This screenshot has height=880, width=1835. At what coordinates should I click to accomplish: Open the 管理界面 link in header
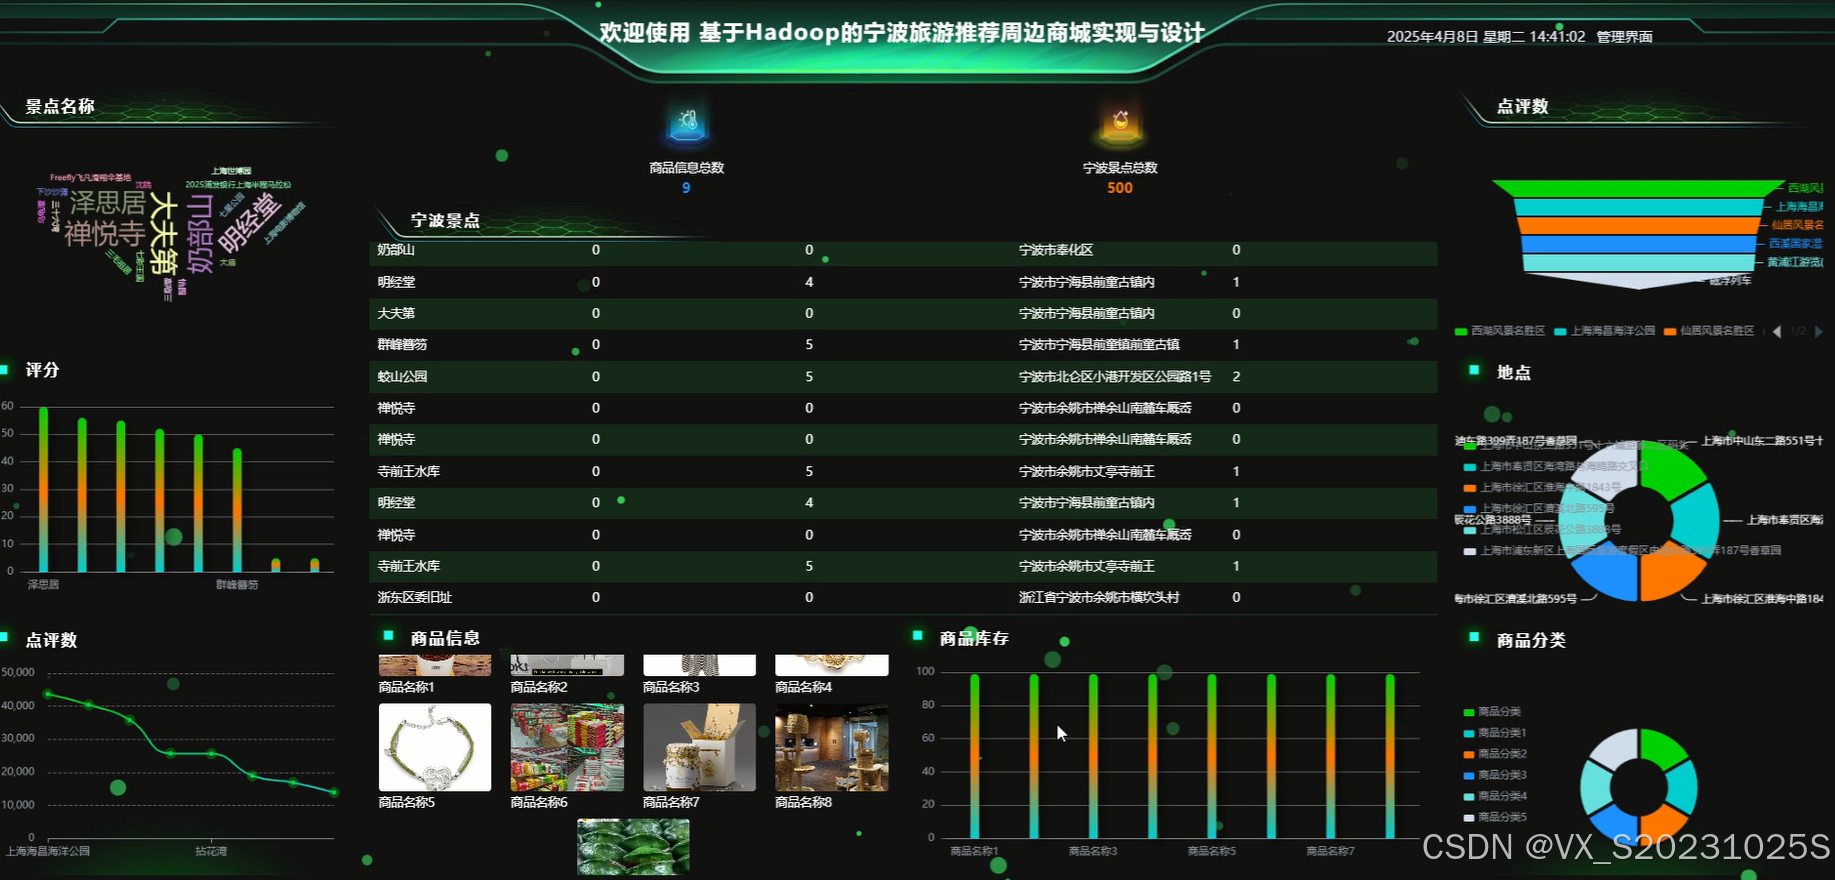pos(1624,37)
